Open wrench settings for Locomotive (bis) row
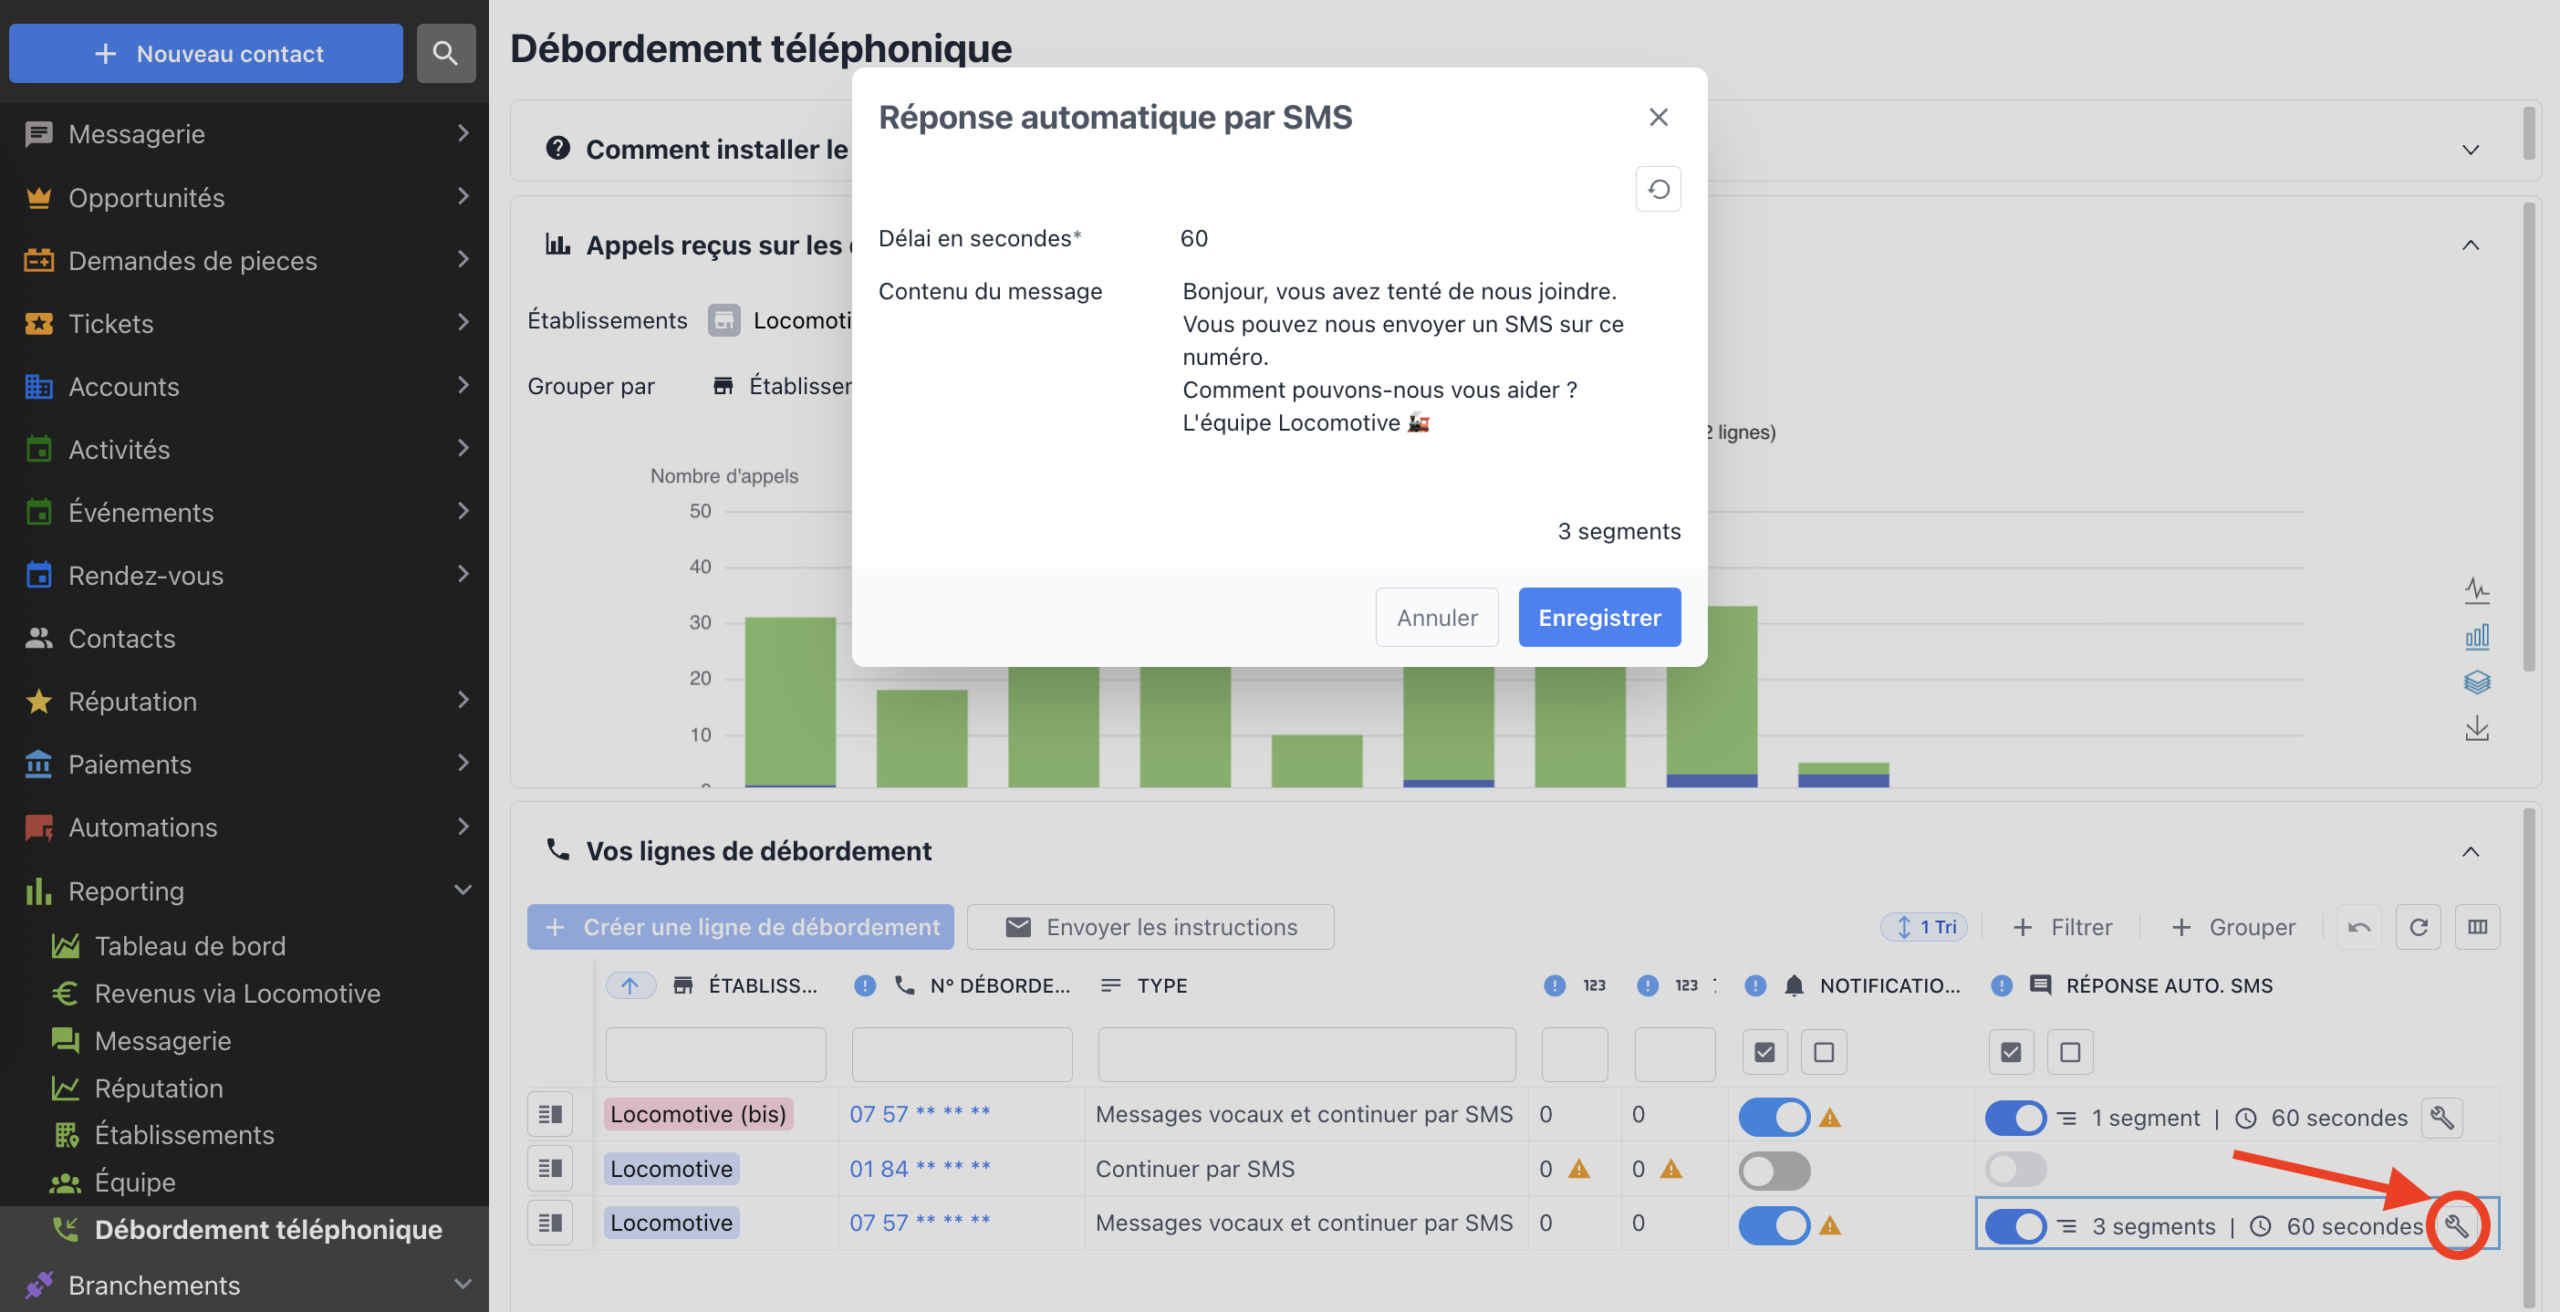 pyautogui.click(x=2441, y=1117)
